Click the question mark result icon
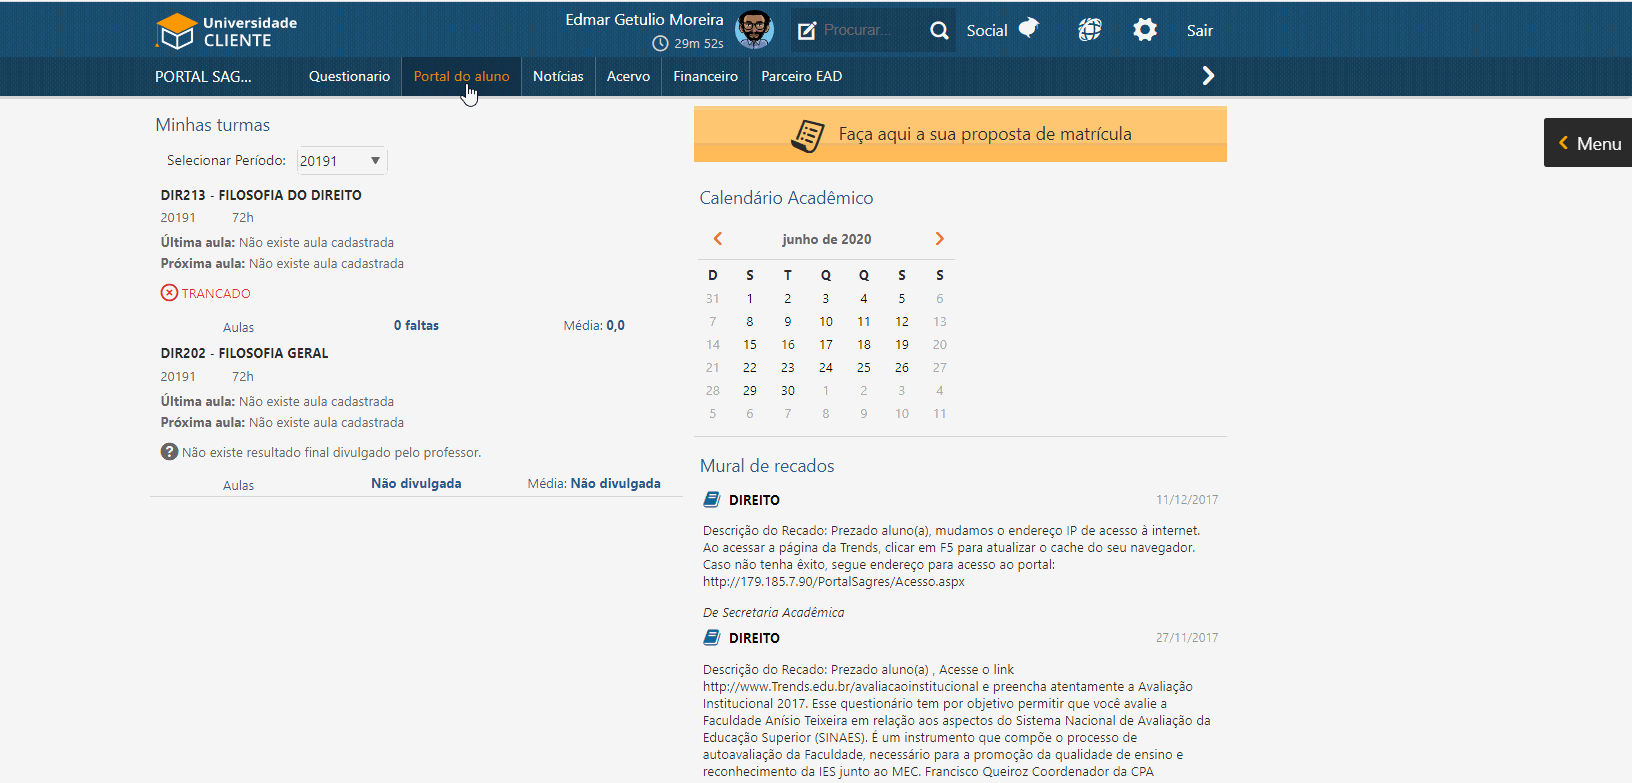 169,452
